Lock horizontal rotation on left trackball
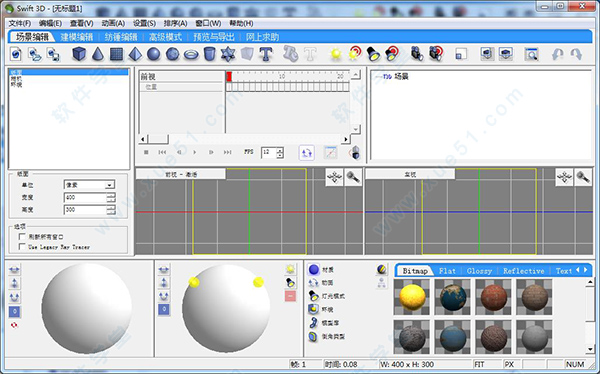 pos(15,270)
